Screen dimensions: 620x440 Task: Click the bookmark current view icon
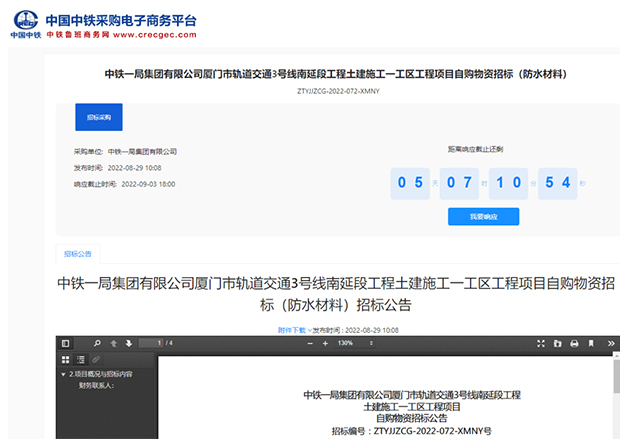click(591, 344)
